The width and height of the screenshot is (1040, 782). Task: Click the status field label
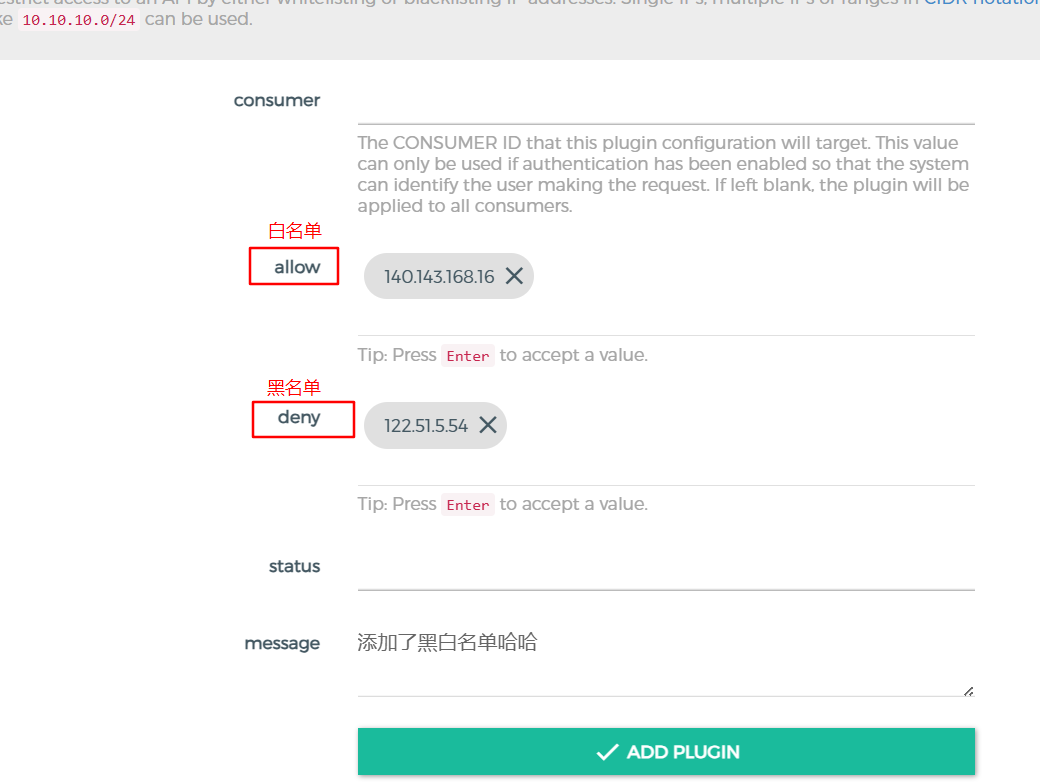pyautogui.click(x=294, y=566)
